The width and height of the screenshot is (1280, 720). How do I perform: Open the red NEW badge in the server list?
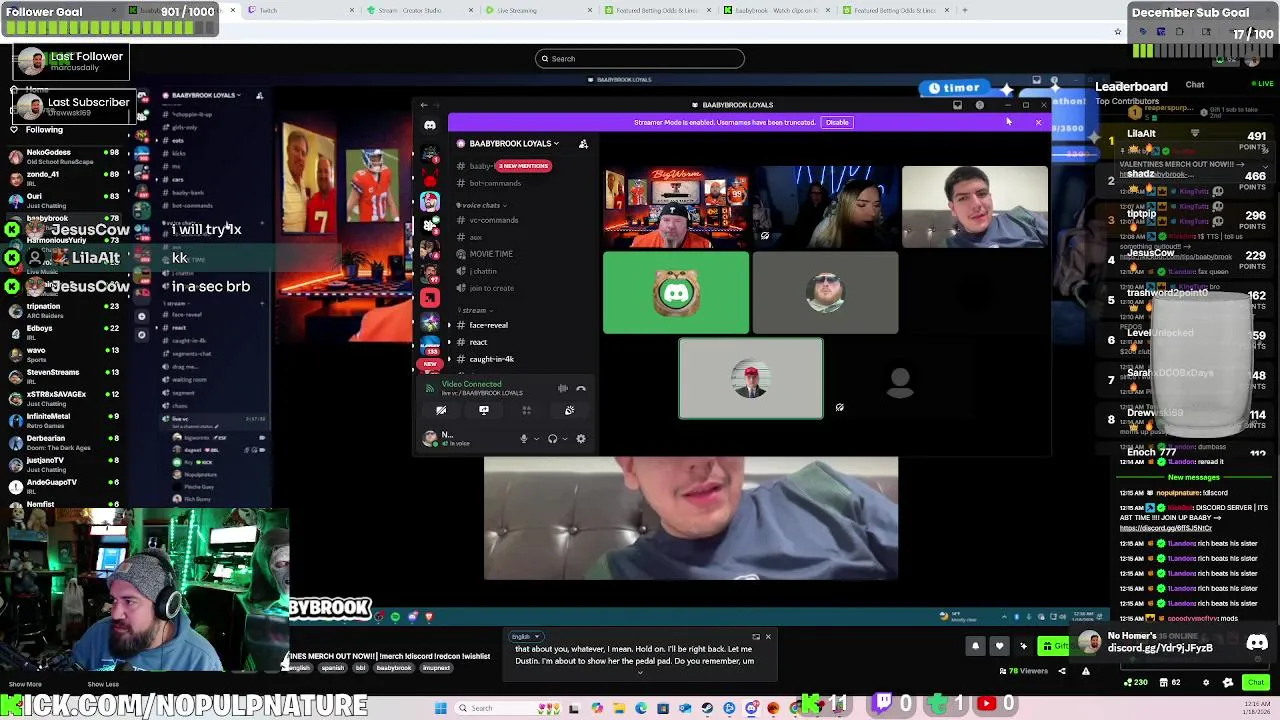tap(430, 364)
